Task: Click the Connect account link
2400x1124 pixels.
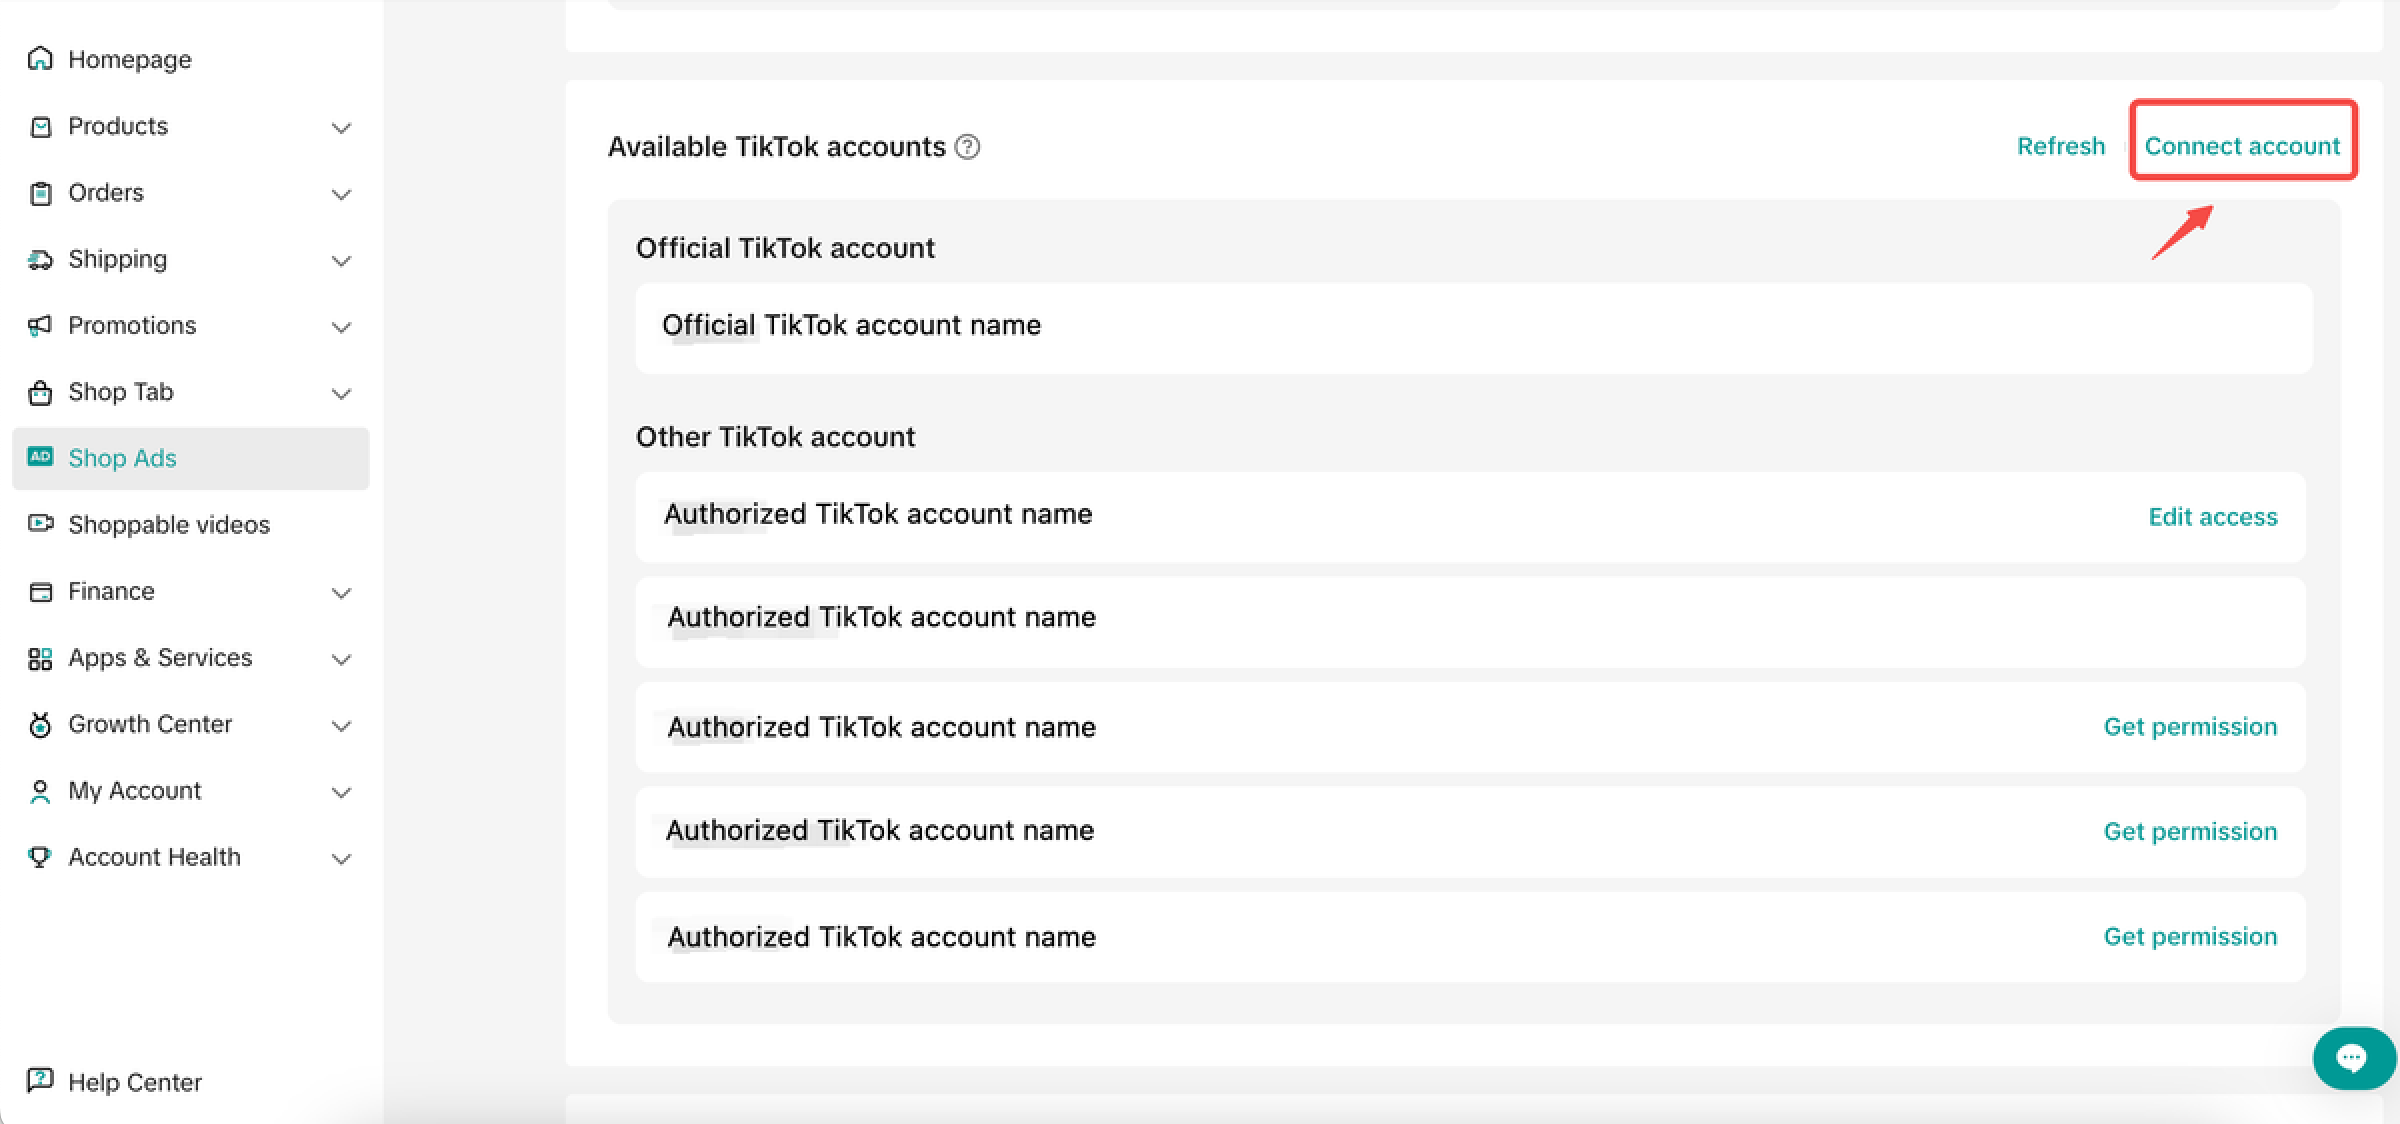Action: coord(2242,147)
